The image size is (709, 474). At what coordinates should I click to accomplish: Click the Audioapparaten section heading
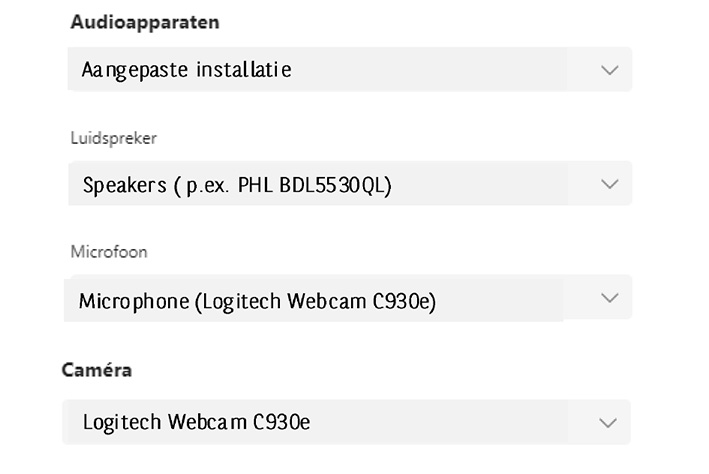tap(145, 22)
